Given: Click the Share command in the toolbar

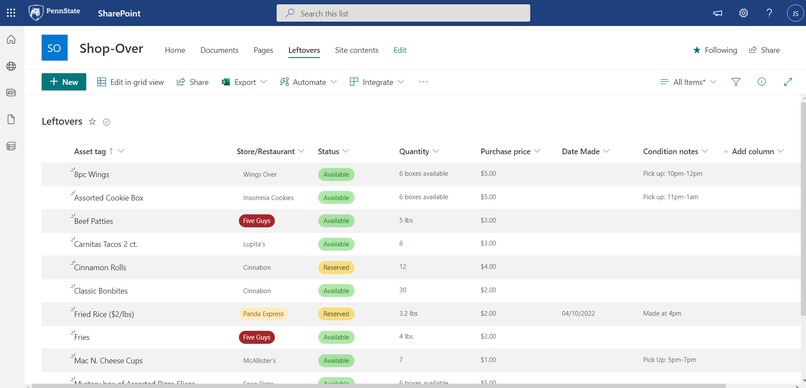Looking at the screenshot, I should 193,82.
